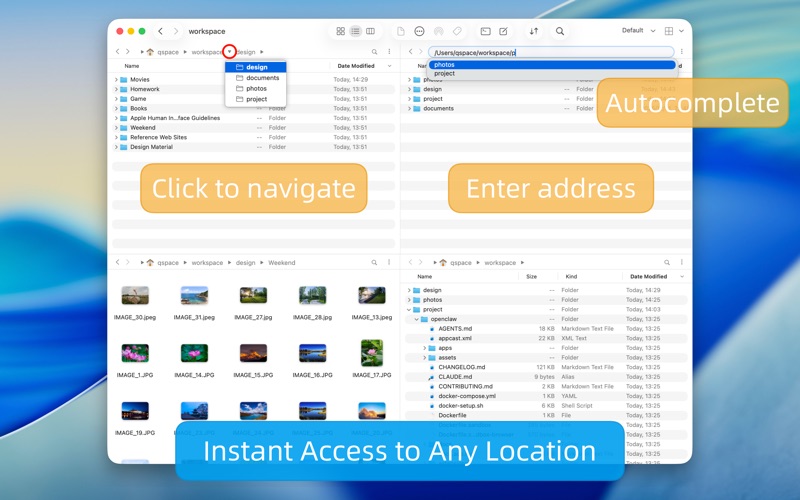Select highlighted photos autocomplete suggestion
800x500 pixels.
pyautogui.click(x=444, y=65)
